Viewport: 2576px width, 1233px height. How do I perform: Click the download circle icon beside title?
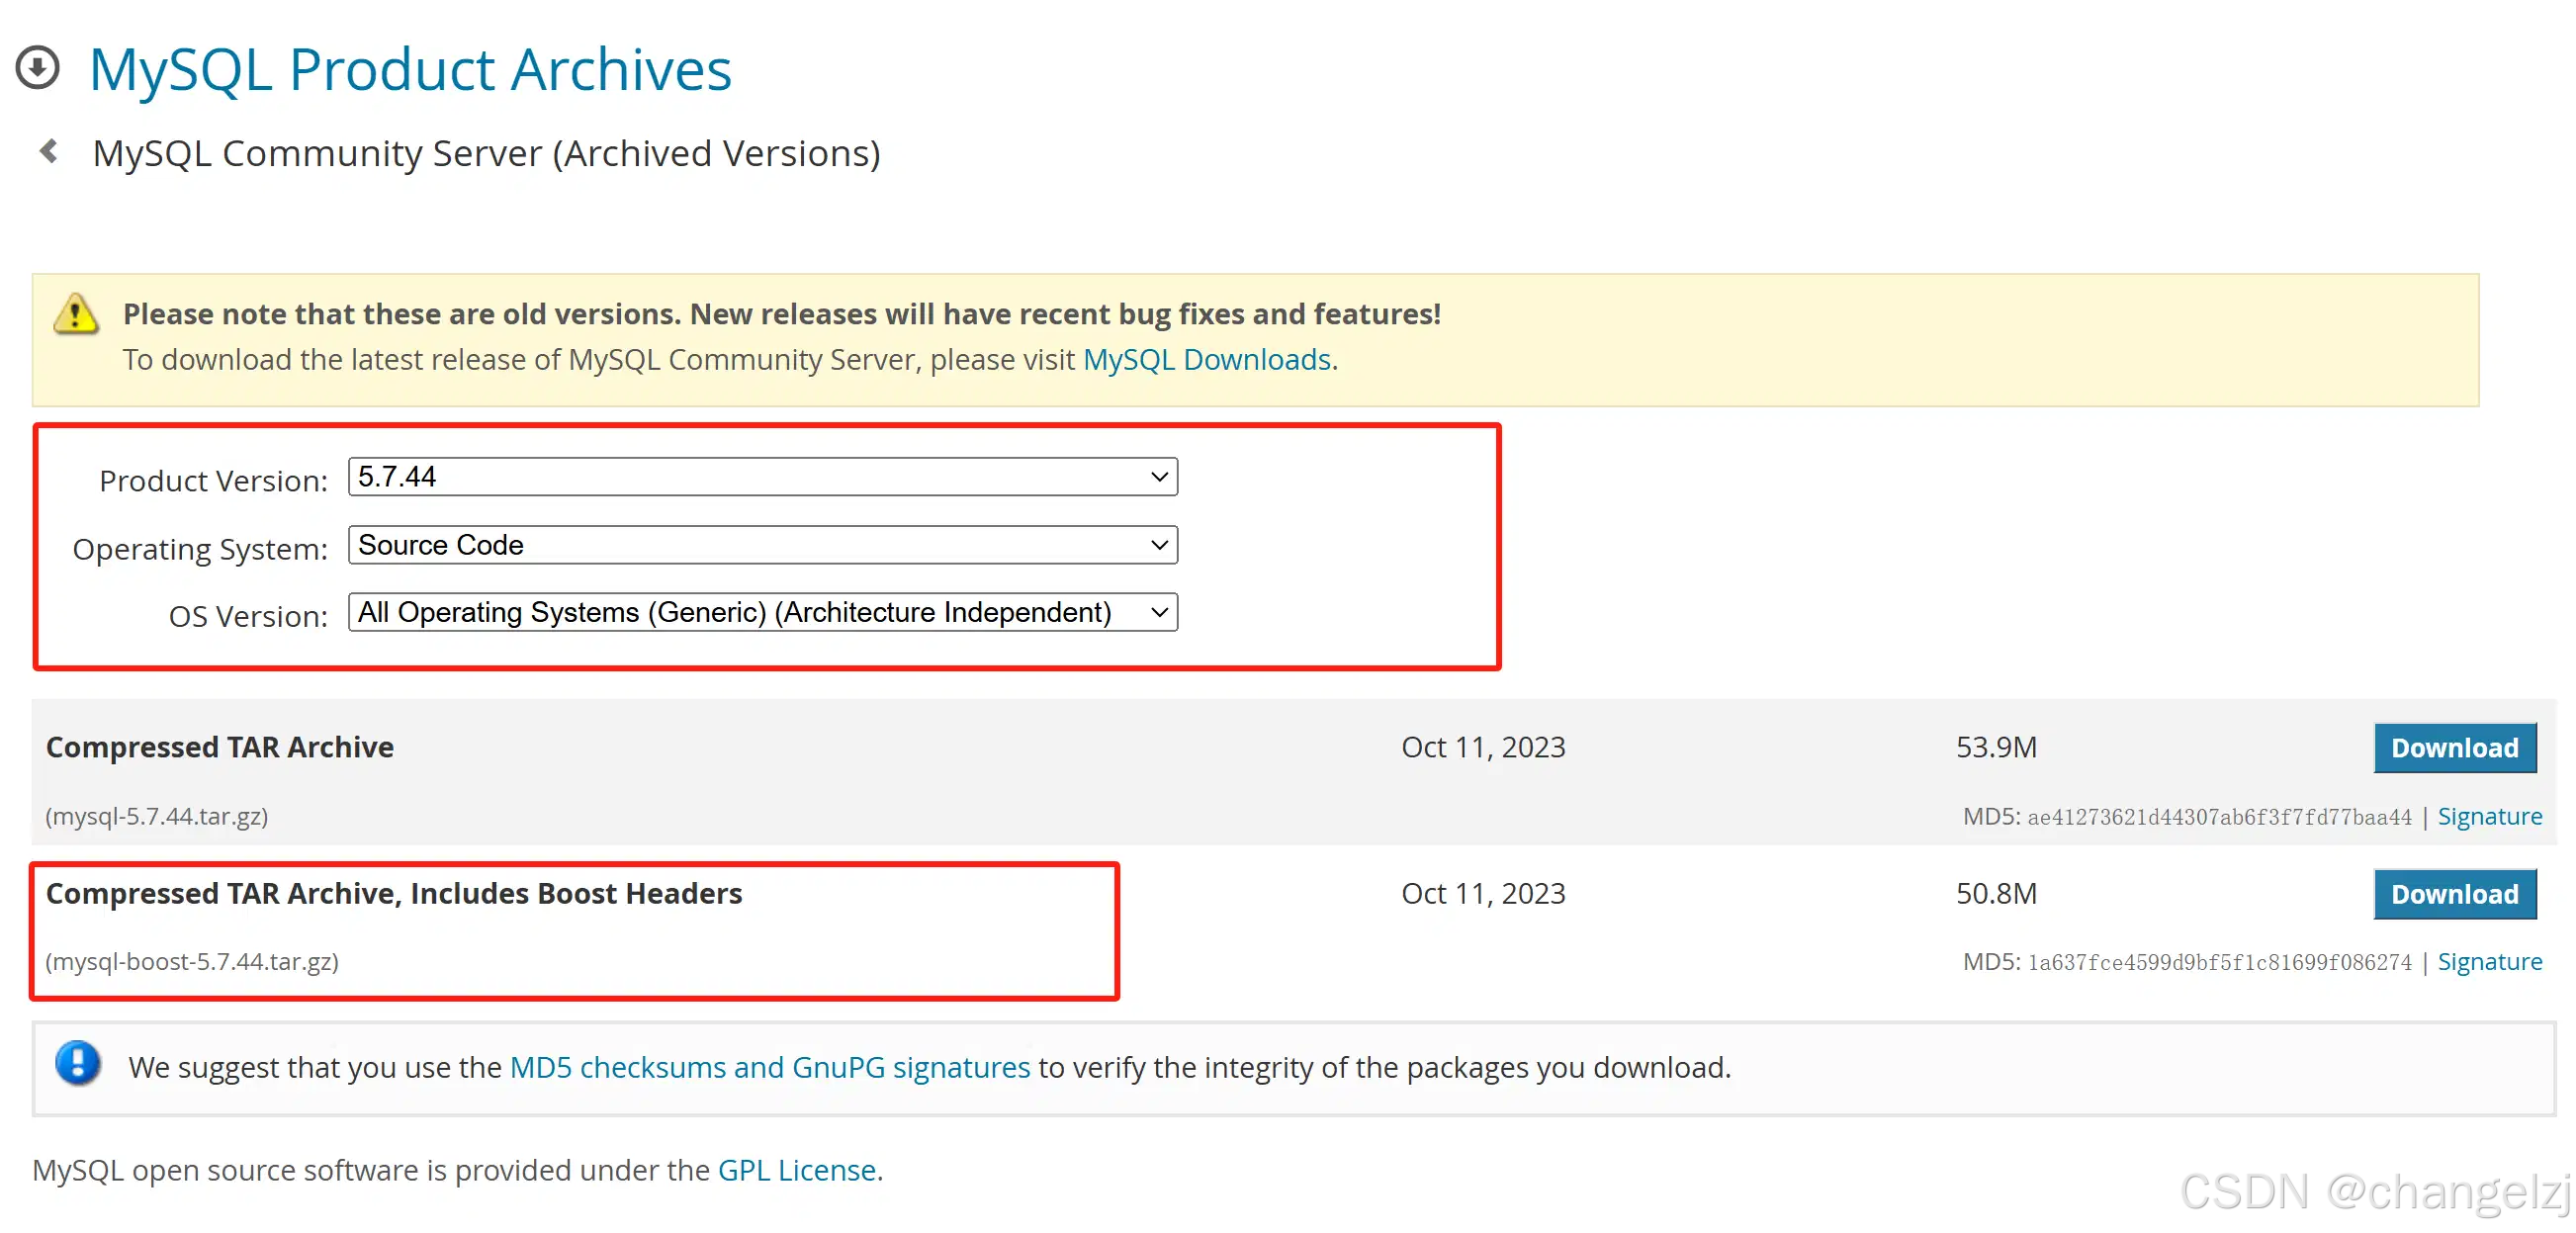tap(38, 68)
